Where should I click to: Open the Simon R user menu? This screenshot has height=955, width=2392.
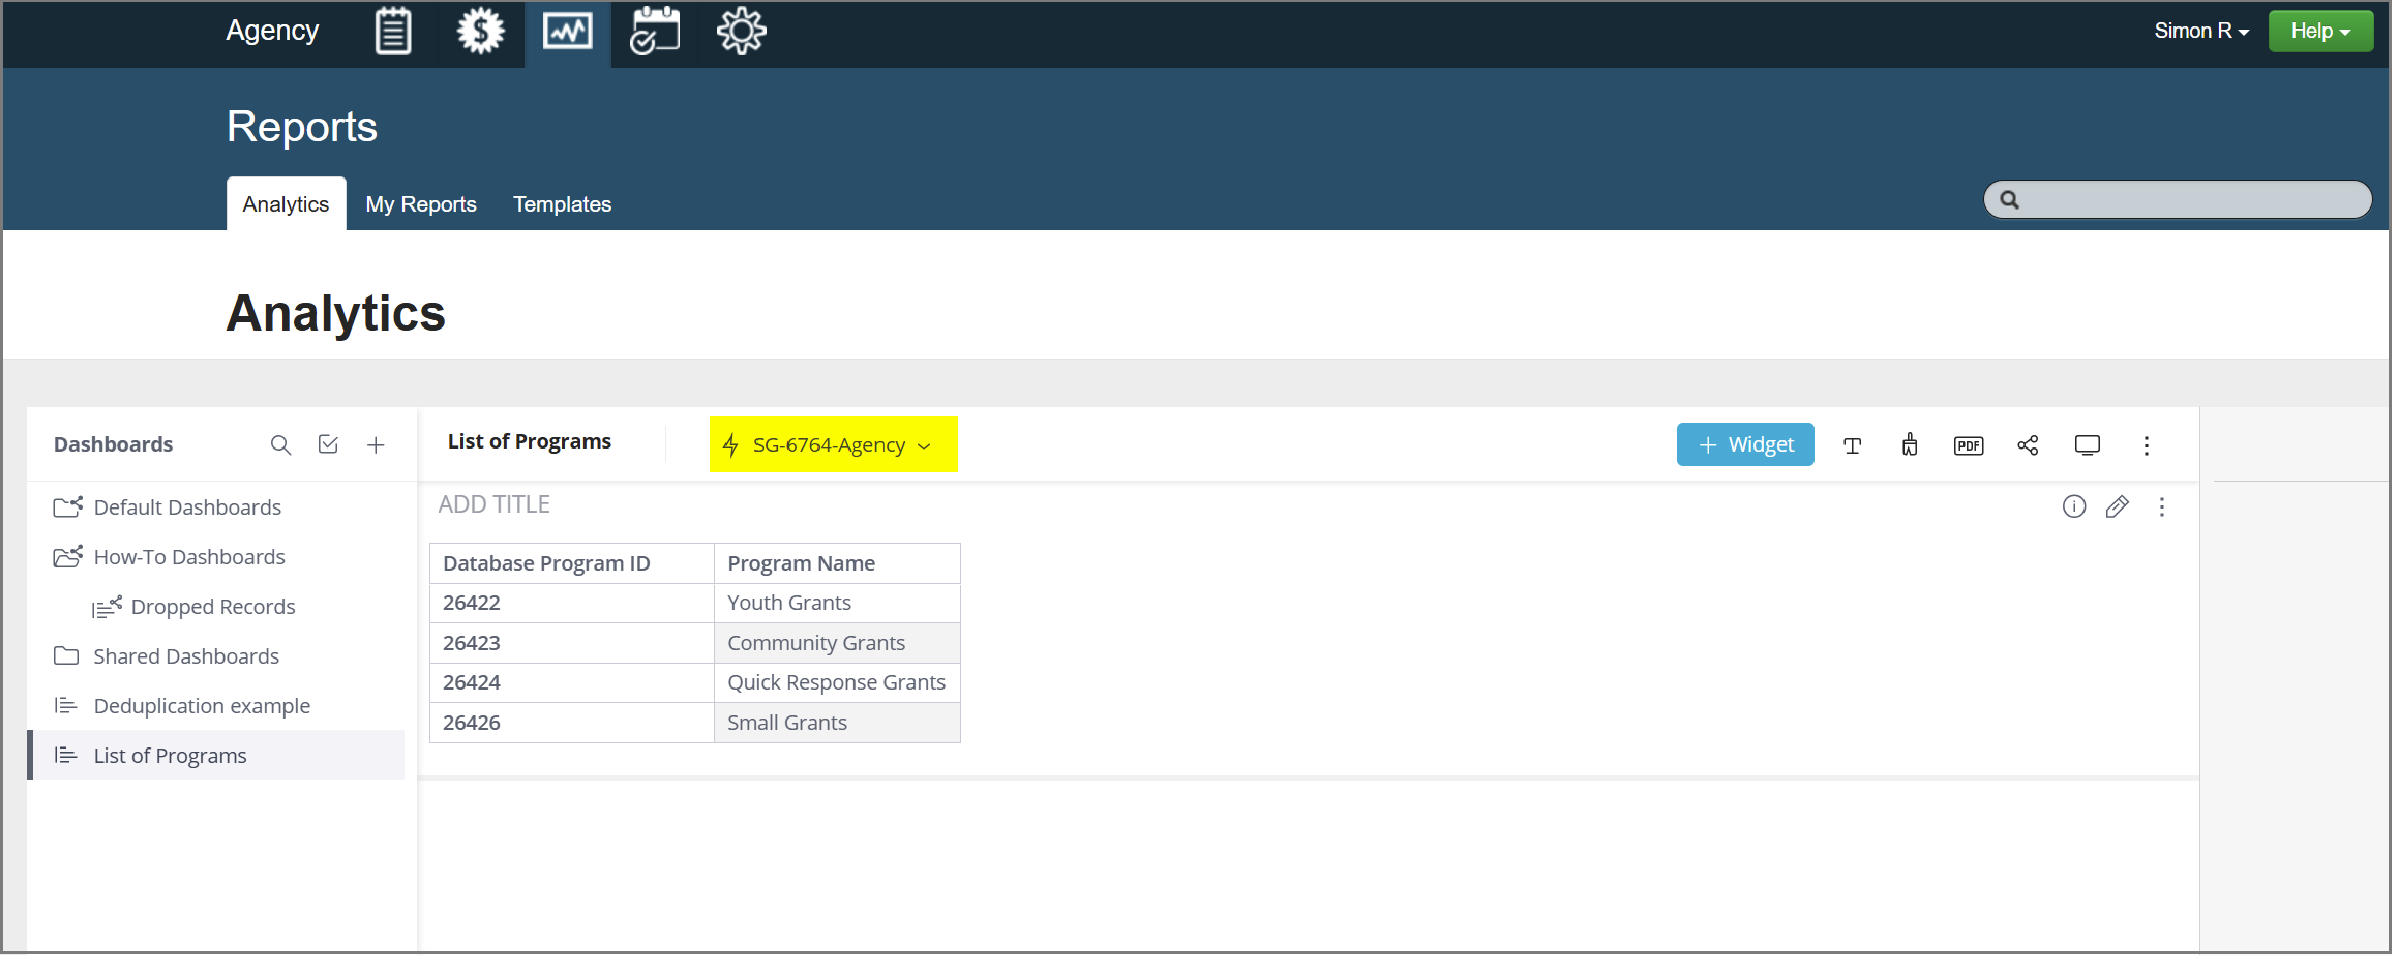[x=2200, y=31]
